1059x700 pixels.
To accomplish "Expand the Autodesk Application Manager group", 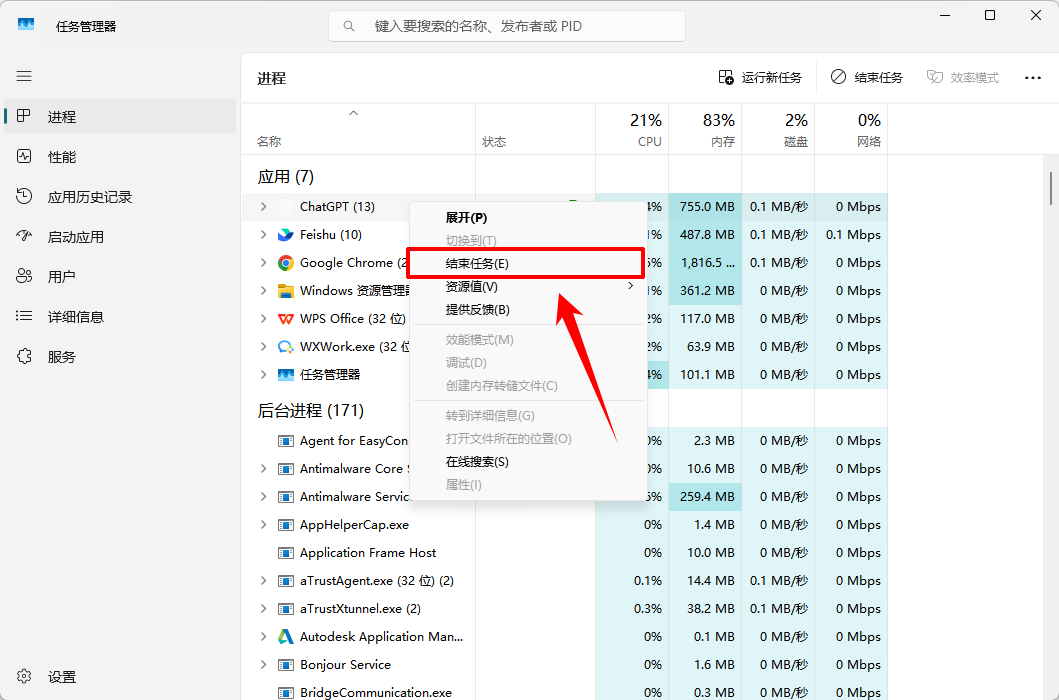I will (x=263, y=636).
